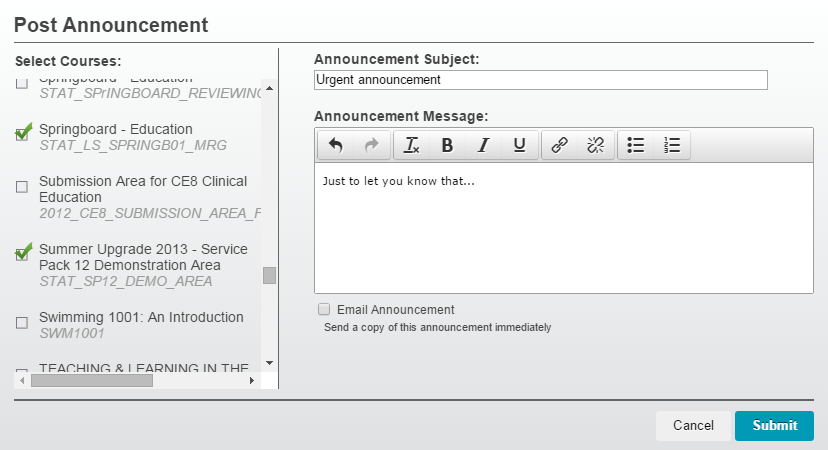Screen dimensions: 828x450
Task: Click the vertical scrollbar thumb in course list
Action: click(x=269, y=275)
